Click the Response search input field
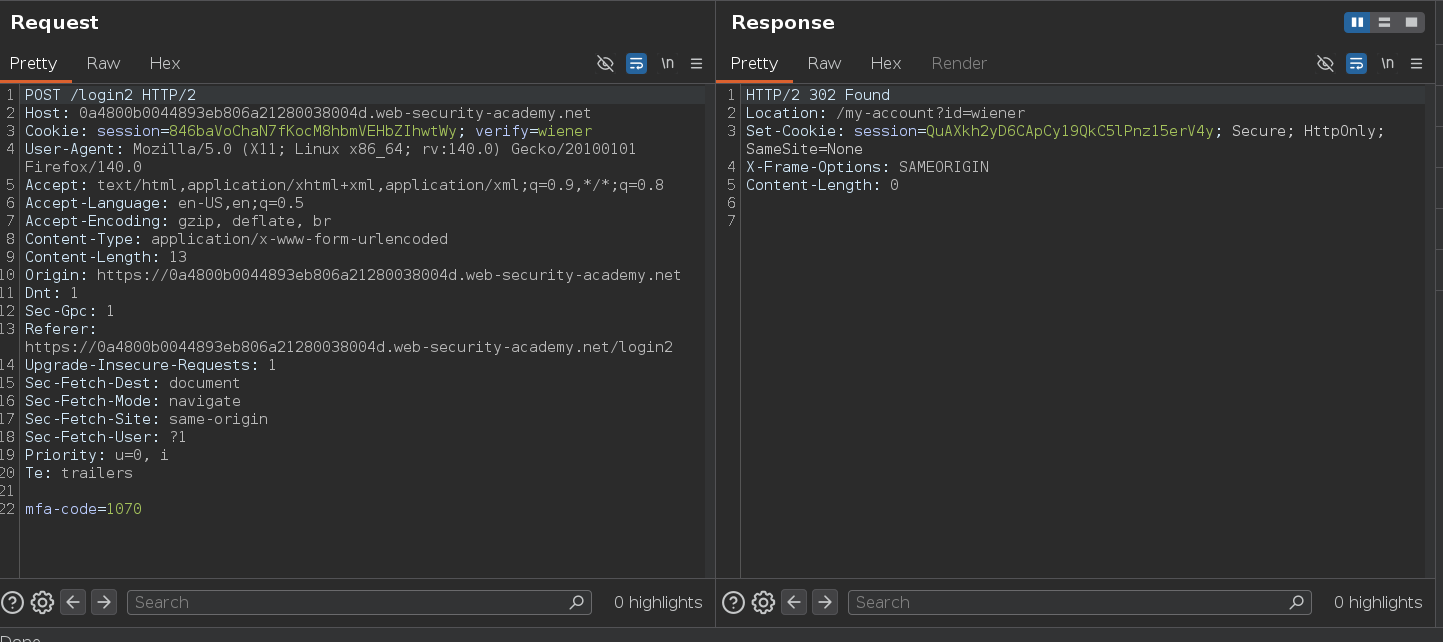This screenshot has height=642, width=1443. [x=1080, y=602]
